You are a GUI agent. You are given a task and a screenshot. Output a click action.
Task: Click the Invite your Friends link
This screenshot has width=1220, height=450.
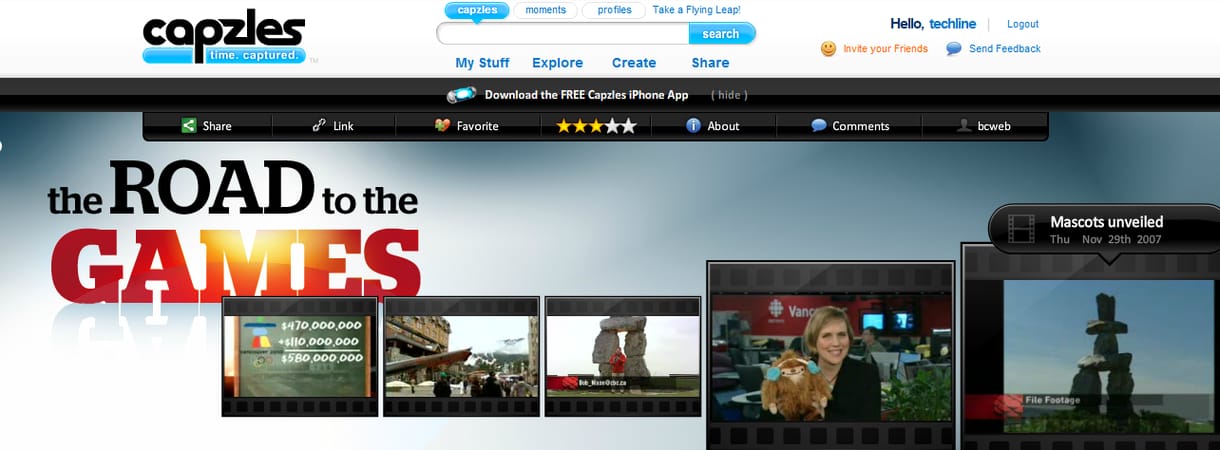(885, 48)
